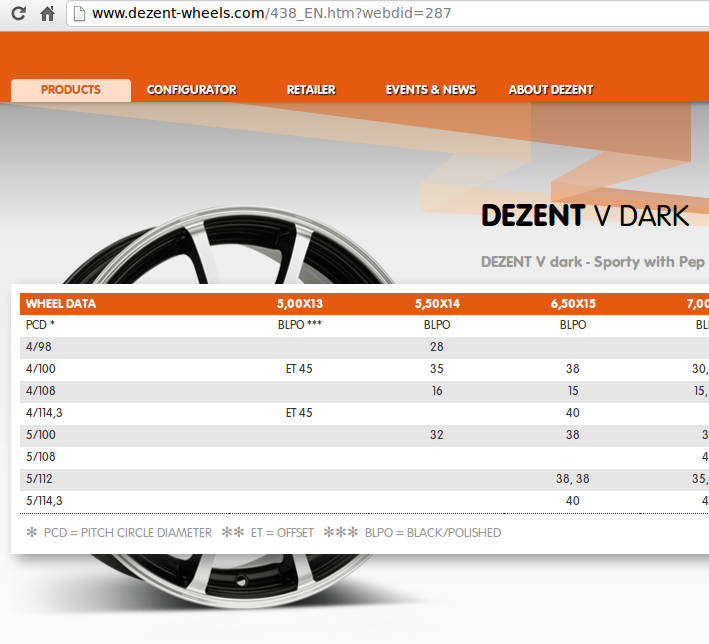Image resolution: width=709 pixels, height=644 pixels.
Task: Open the CONFIGURATOR menu item
Action: 192,90
